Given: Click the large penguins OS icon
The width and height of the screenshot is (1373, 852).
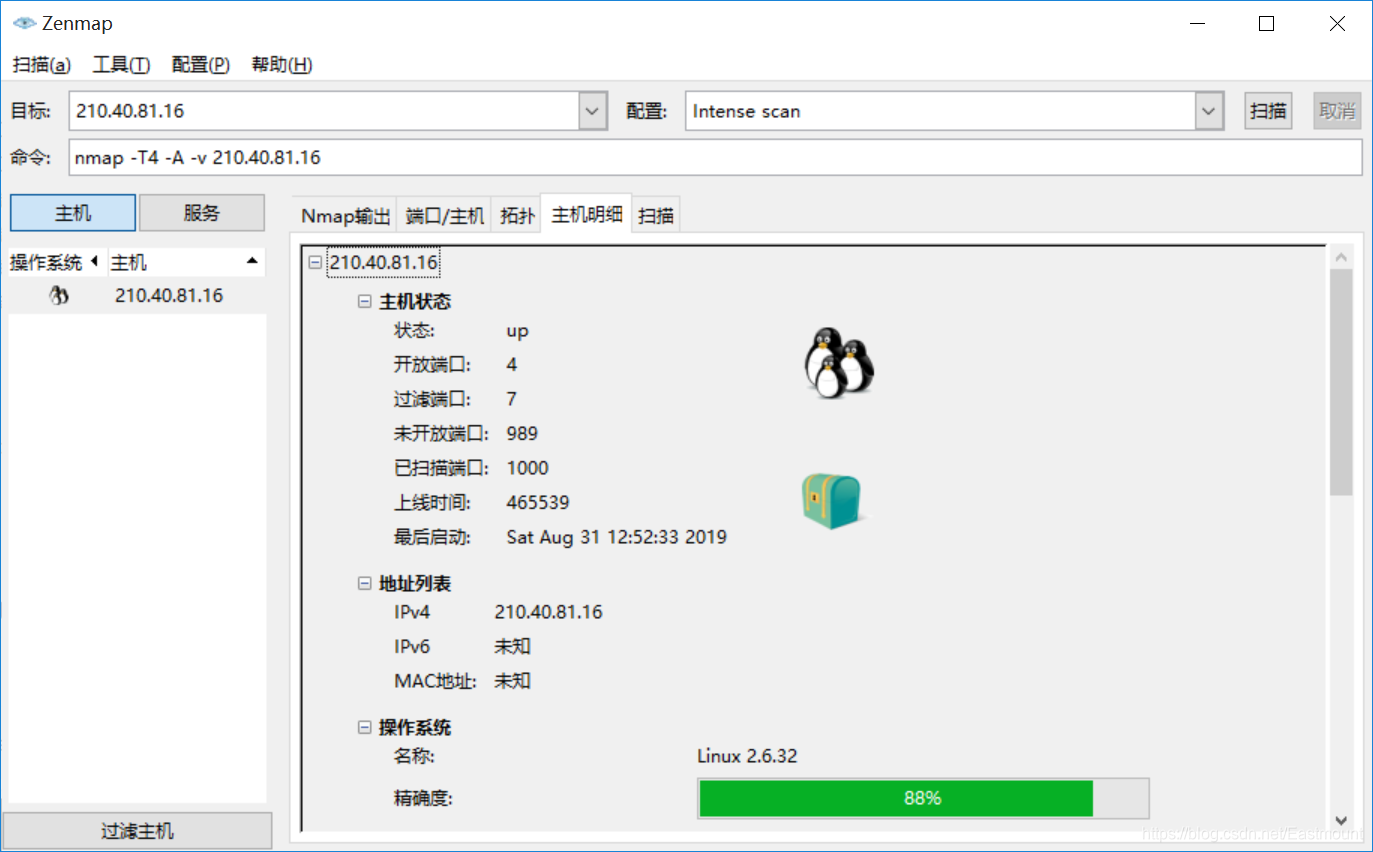Looking at the screenshot, I should pos(839,364).
